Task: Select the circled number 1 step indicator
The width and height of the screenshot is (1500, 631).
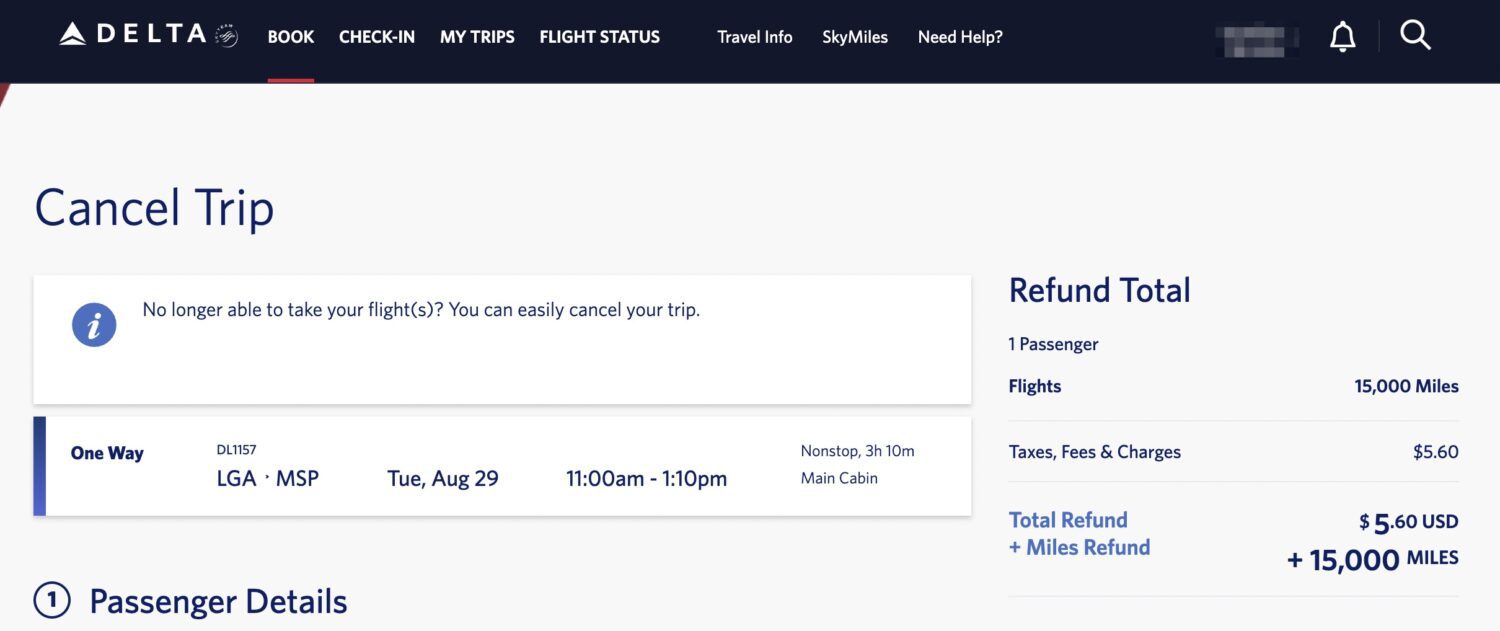Action: click(51, 600)
